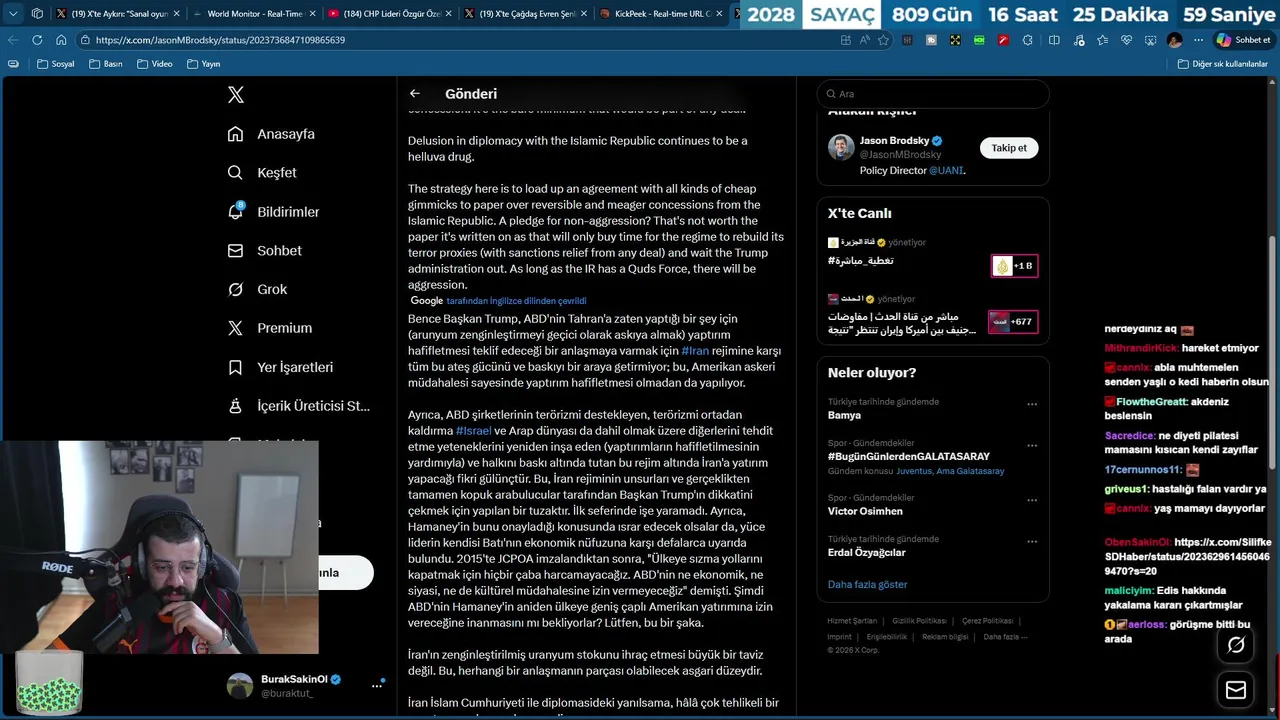Click the Ara search field on X
The height and width of the screenshot is (720, 1280).
[933, 94]
